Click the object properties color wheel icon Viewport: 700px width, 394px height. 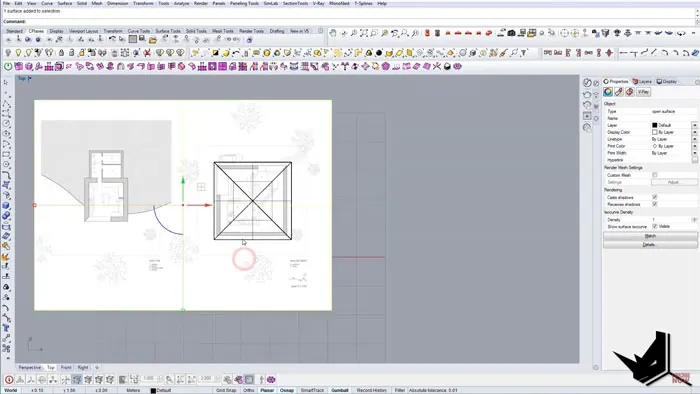(608, 92)
